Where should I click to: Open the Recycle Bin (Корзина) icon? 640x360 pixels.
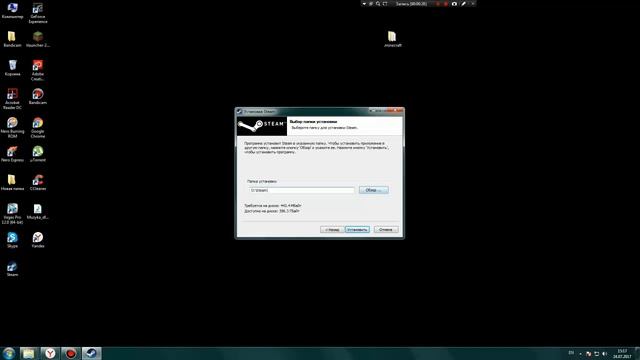pyautogui.click(x=12, y=68)
